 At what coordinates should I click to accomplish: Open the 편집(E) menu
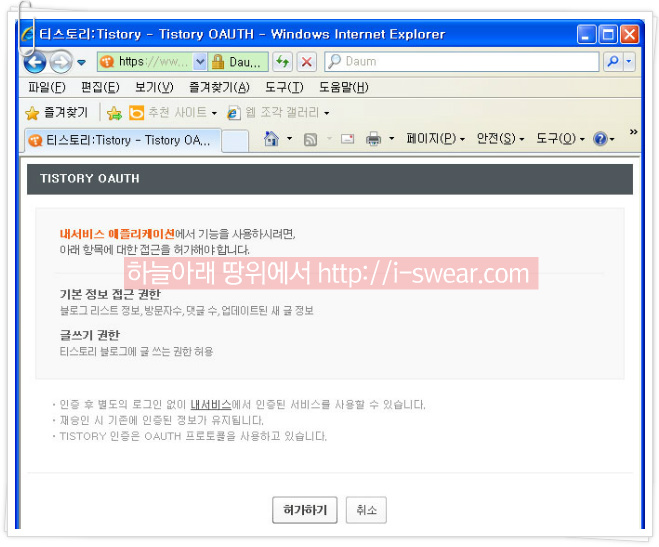[100, 87]
